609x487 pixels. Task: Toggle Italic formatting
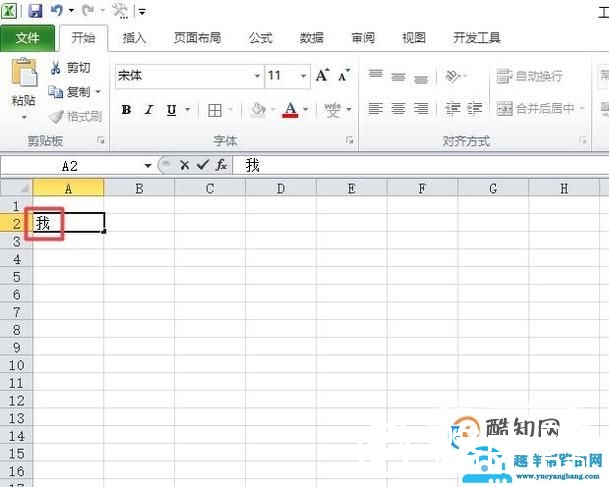[149, 110]
